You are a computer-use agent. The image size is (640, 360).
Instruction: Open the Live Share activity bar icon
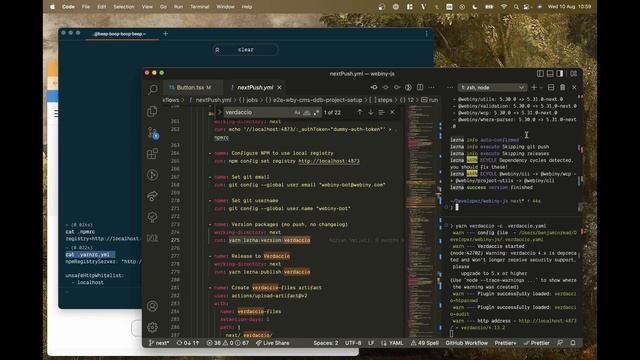tap(153, 196)
